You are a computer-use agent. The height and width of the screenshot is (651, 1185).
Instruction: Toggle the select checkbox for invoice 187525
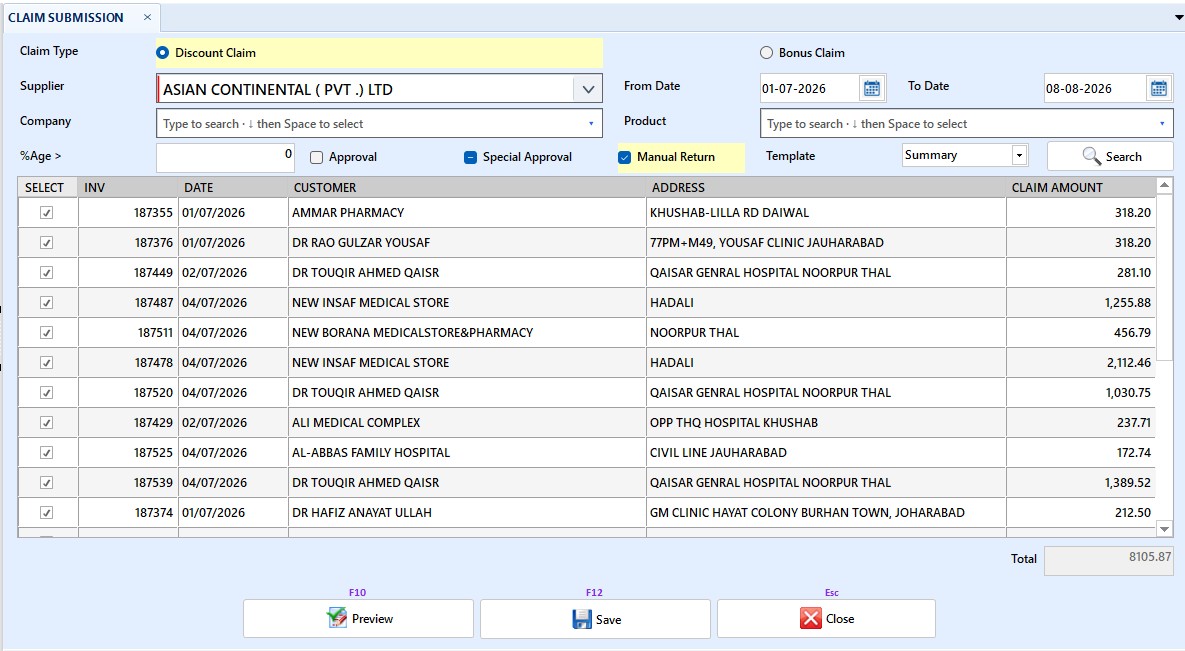46,452
